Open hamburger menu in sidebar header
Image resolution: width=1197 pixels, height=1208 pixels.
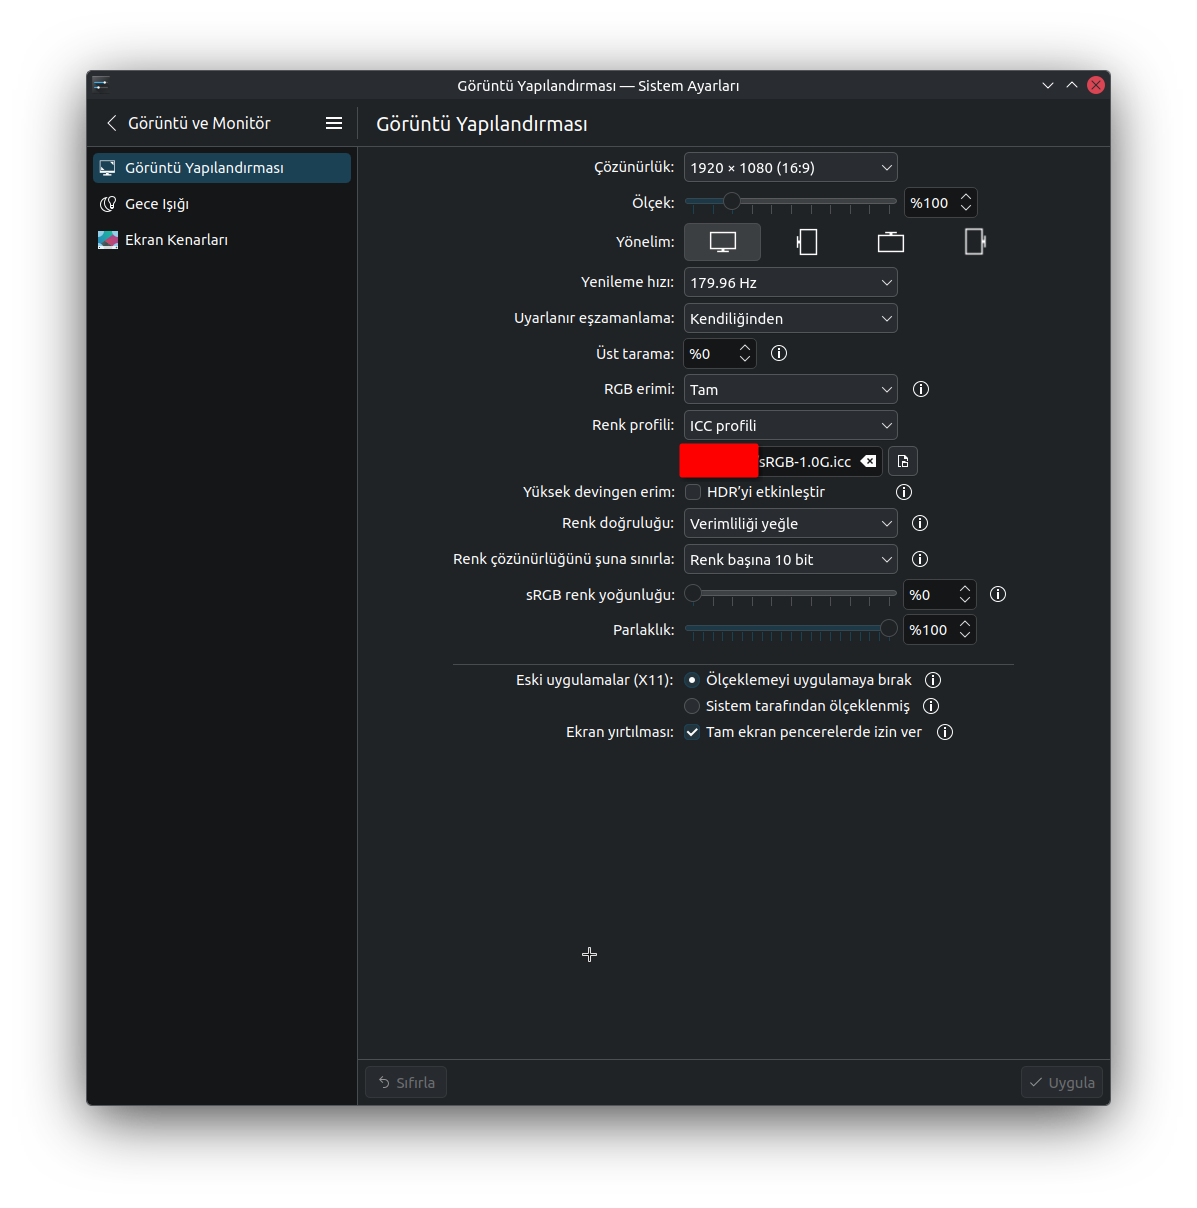(334, 123)
